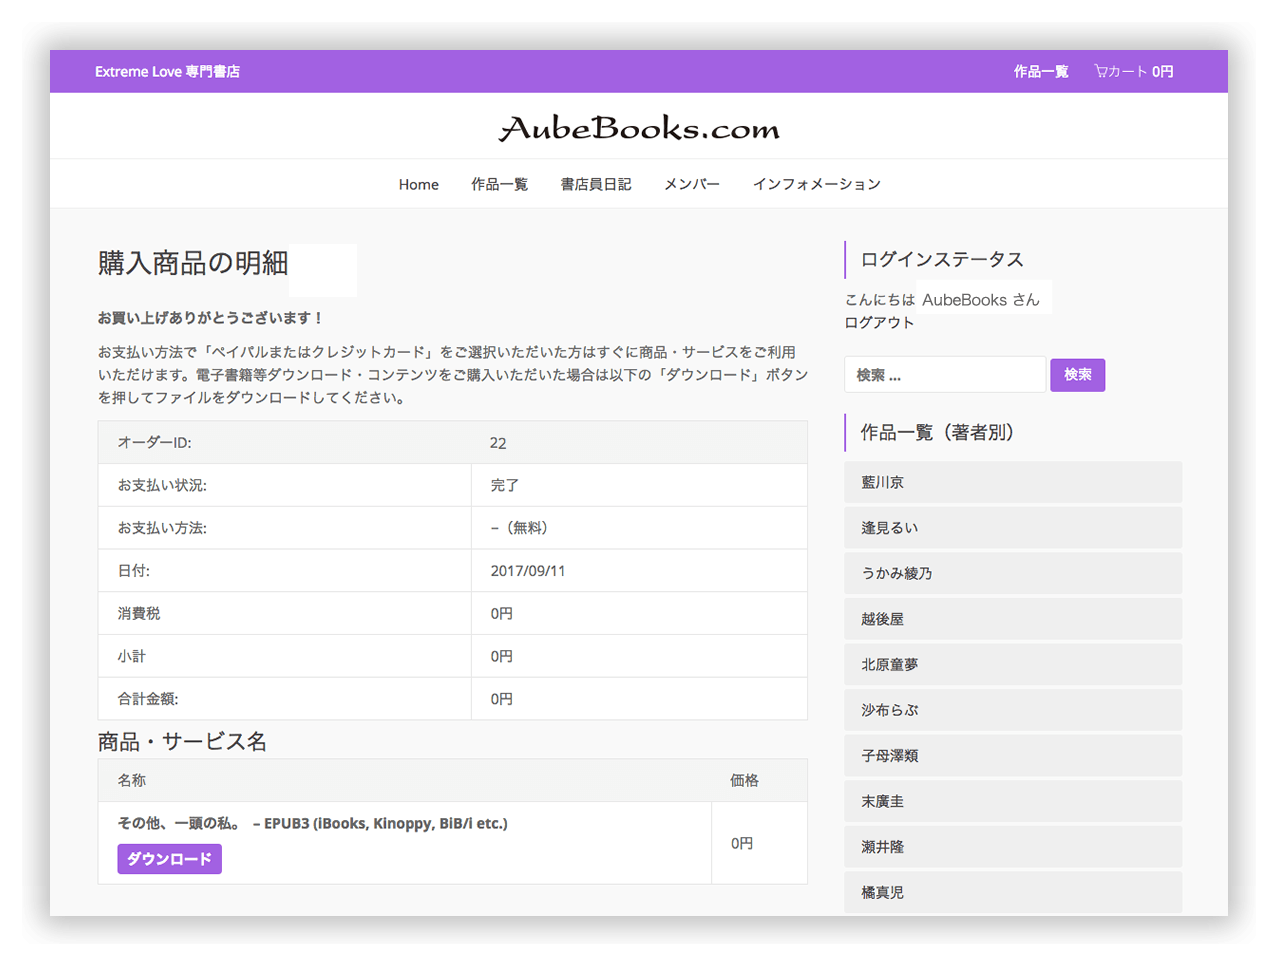Click the 日付 label cell
1278x980 pixels.
(134, 571)
